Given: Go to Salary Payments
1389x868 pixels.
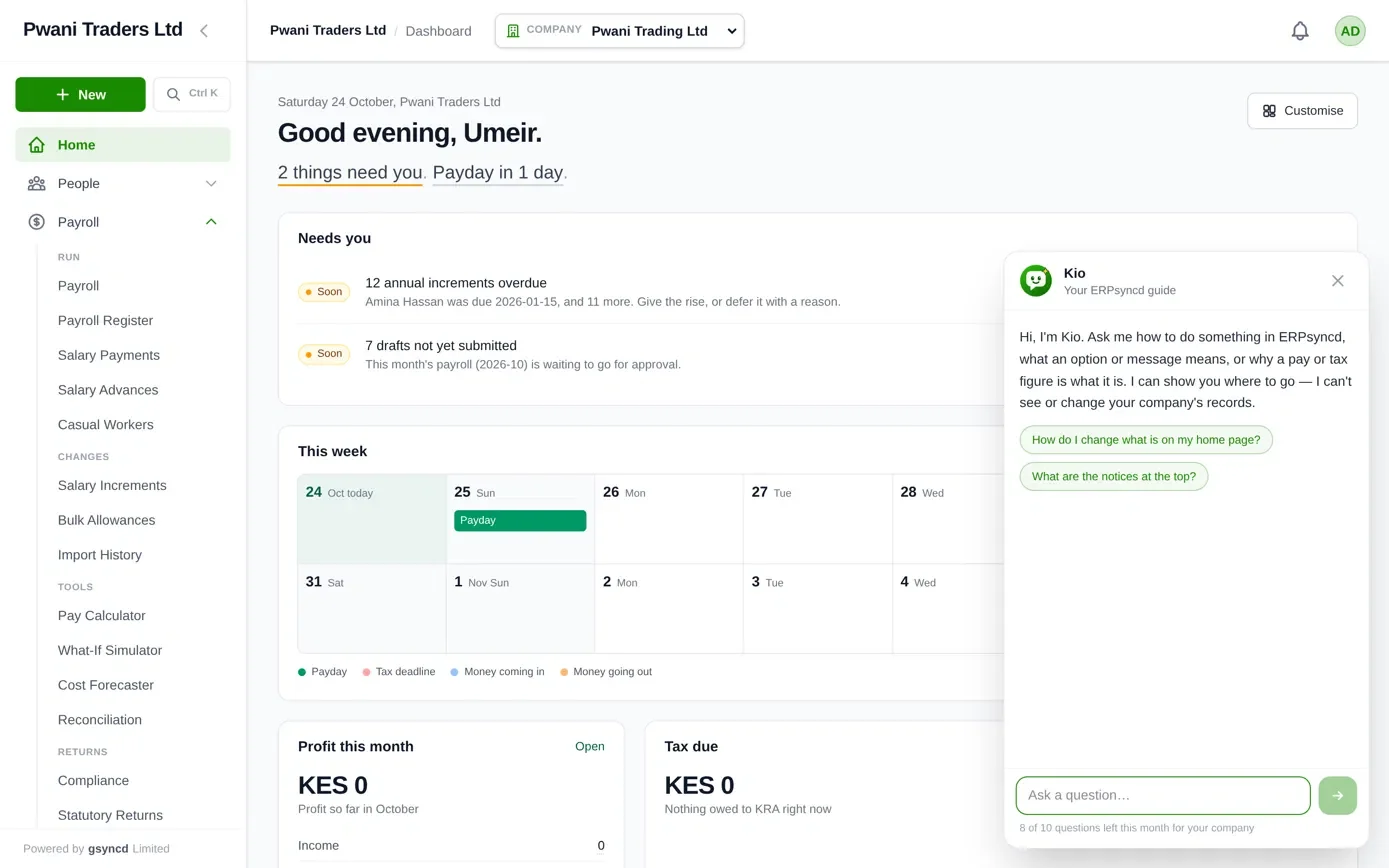Looking at the screenshot, I should [x=109, y=356].
